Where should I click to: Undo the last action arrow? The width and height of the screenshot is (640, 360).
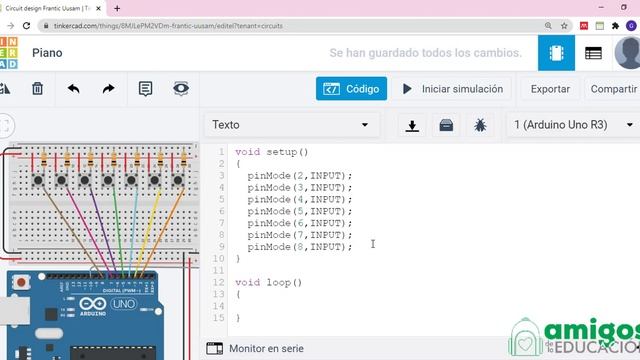tap(73, 89)
